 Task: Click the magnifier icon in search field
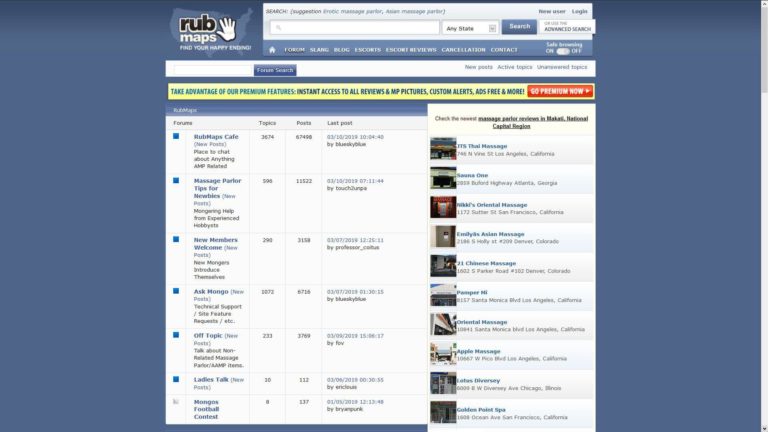click(278, 28)
